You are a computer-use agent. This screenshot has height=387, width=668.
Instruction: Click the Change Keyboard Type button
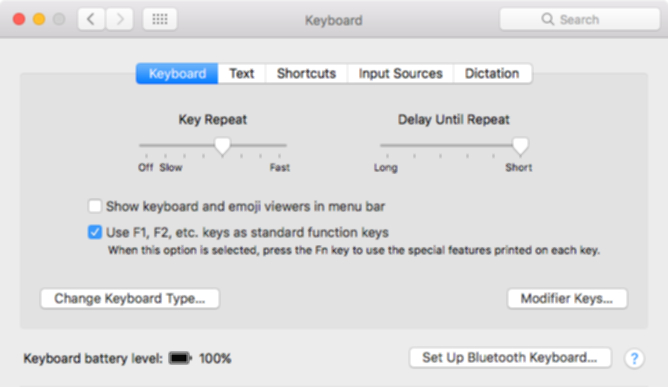pyautogui.click(x=130, y=298)
